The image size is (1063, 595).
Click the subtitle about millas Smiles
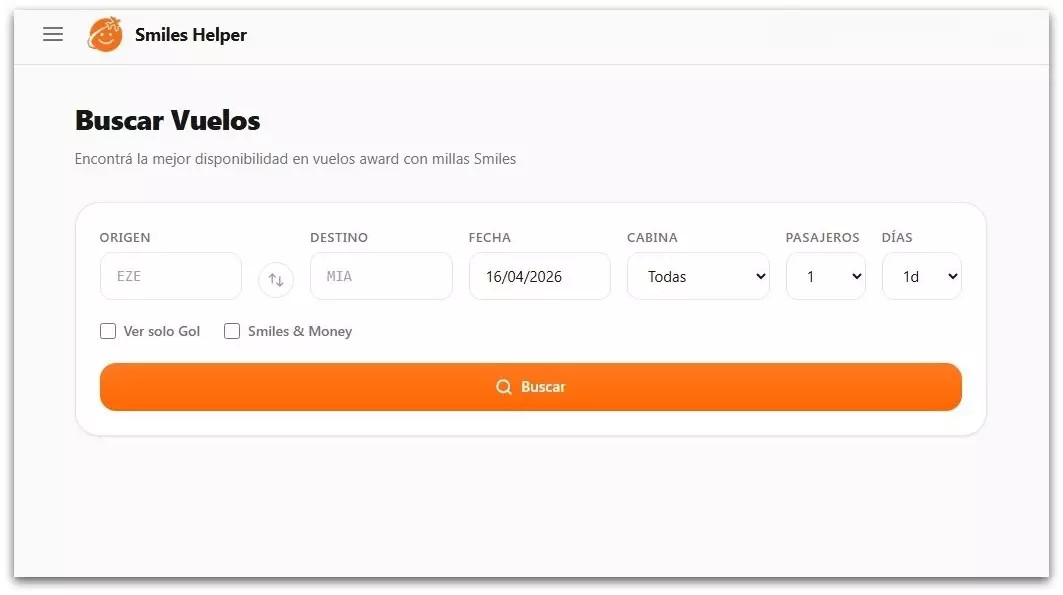pos(295,159)
